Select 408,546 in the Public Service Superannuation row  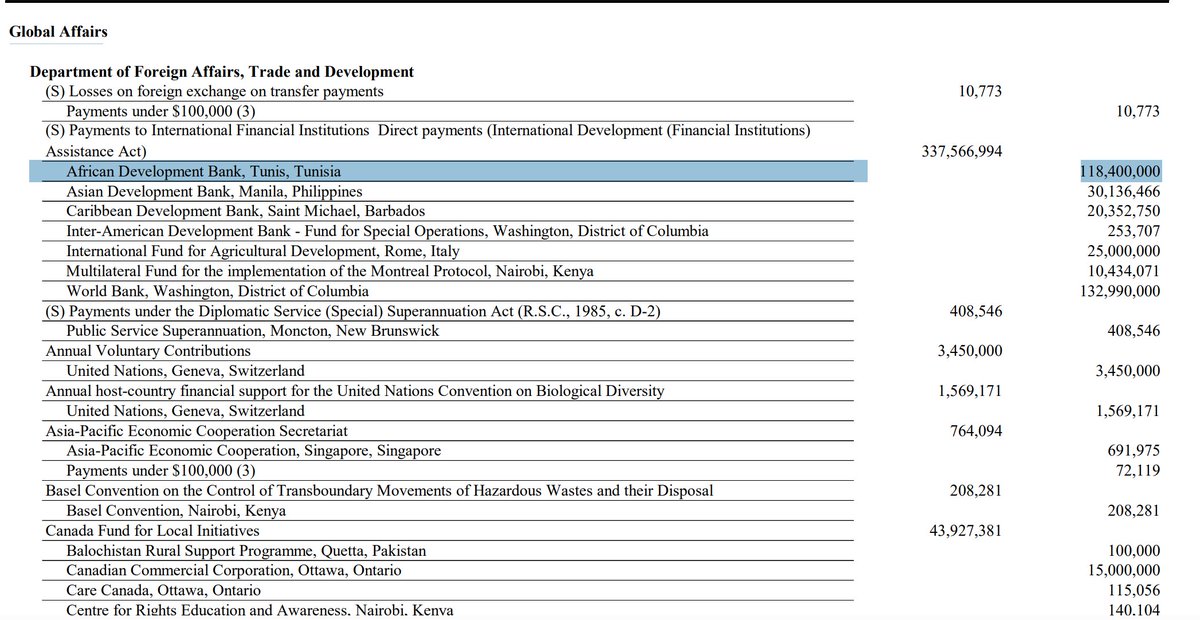(x=1133, y=330)
